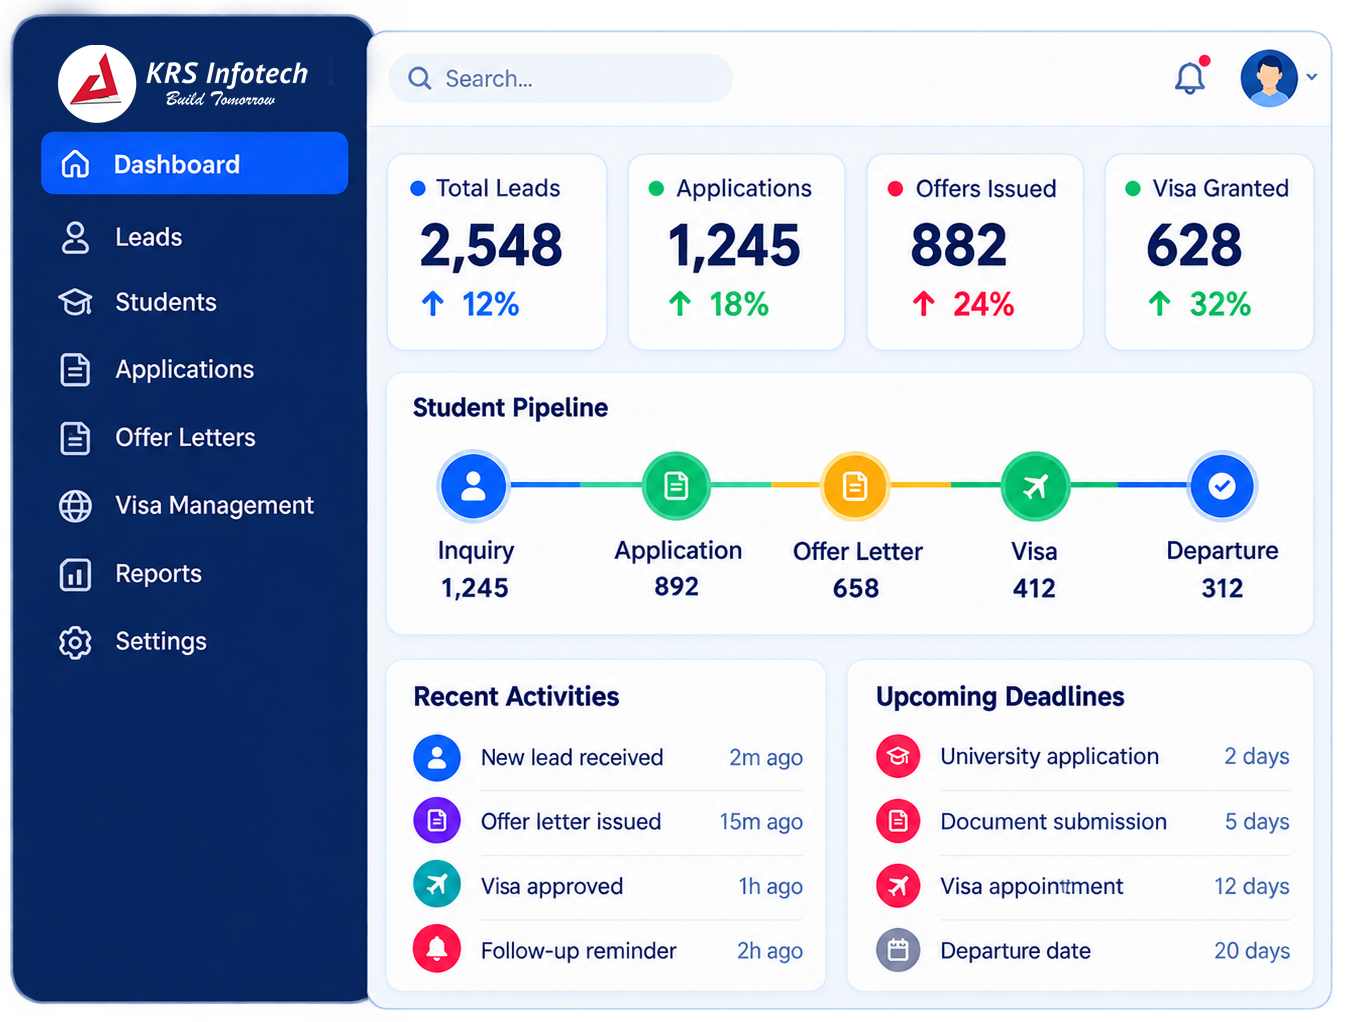Viewport: 1345px width, 1022px height.
Task: Click the Offer Letter stage icon
Action: 855,486
